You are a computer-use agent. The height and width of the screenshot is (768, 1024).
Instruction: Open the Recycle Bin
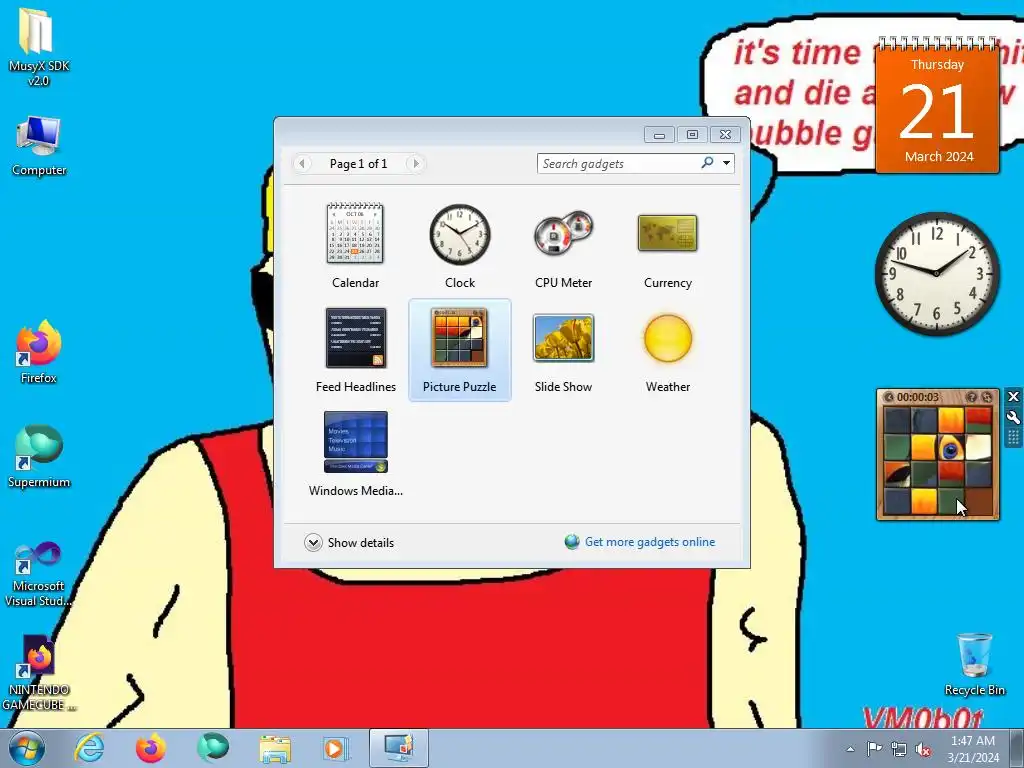tap(974, 664)
